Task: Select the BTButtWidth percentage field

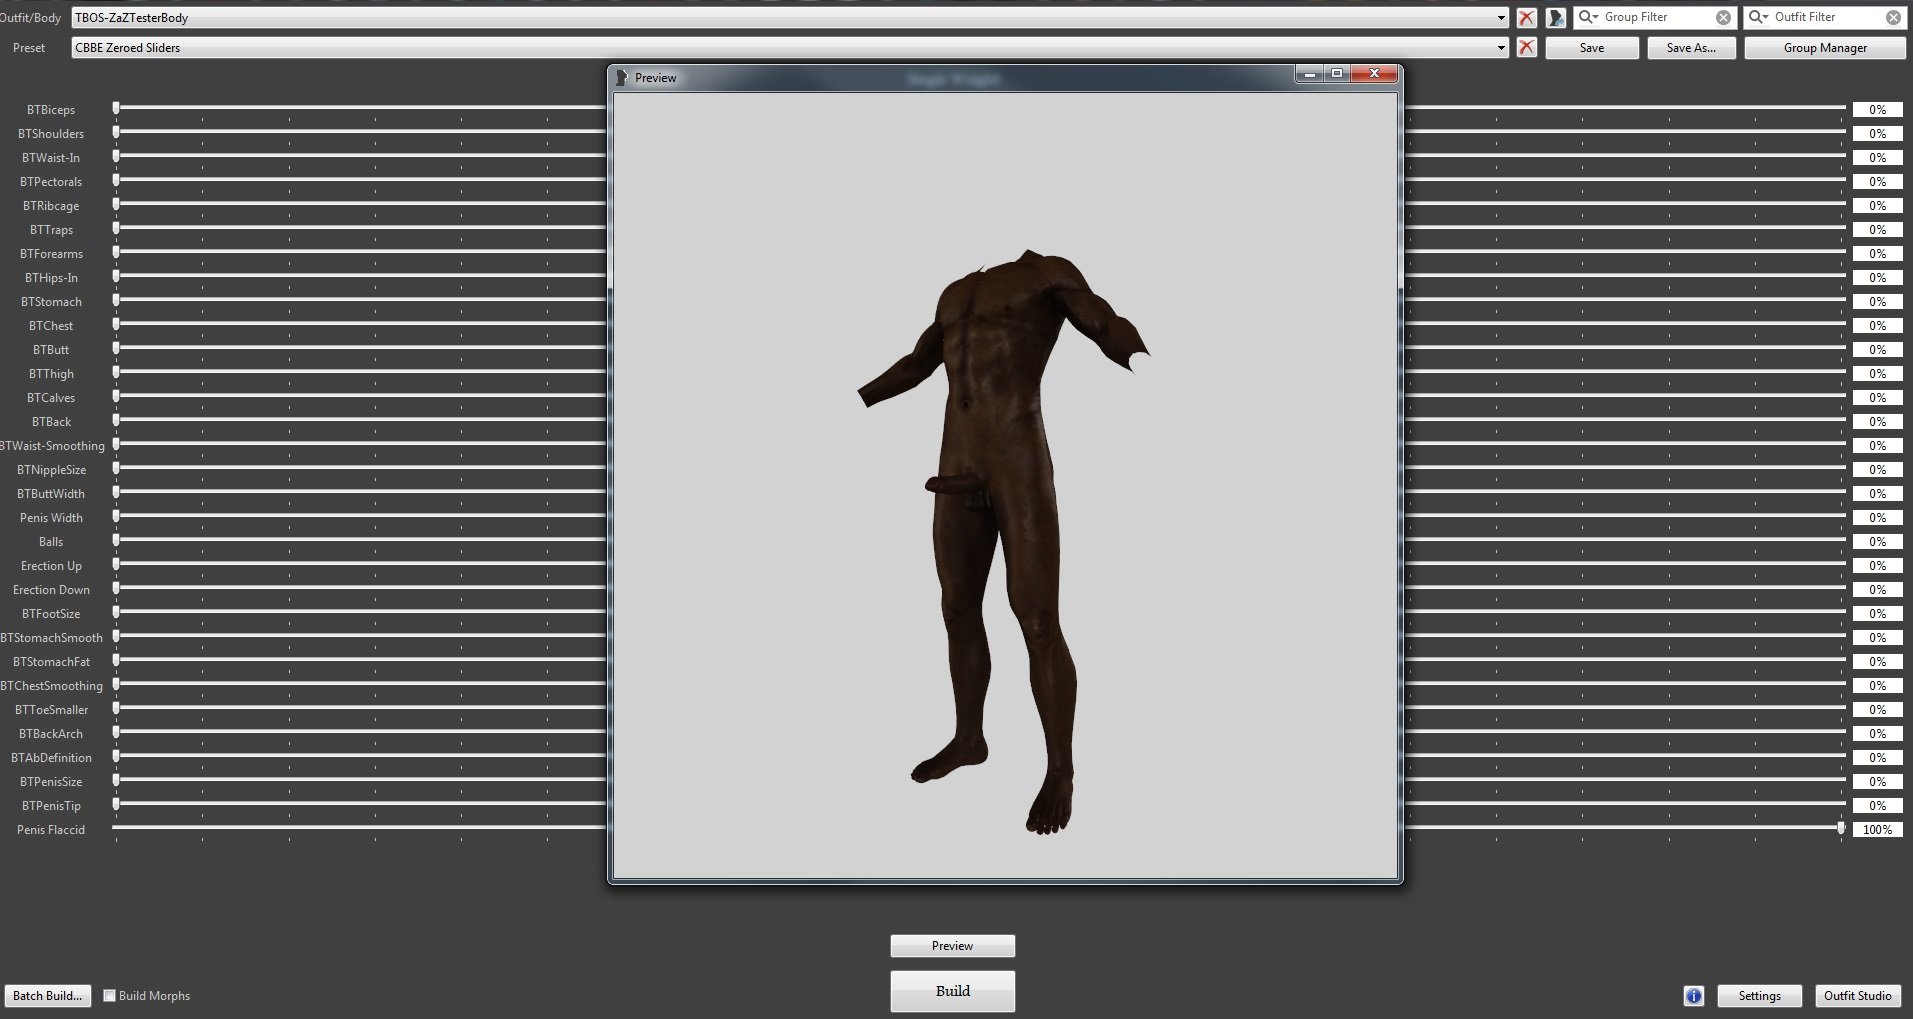Action: pyautogui.click(x=1878, y=494)
